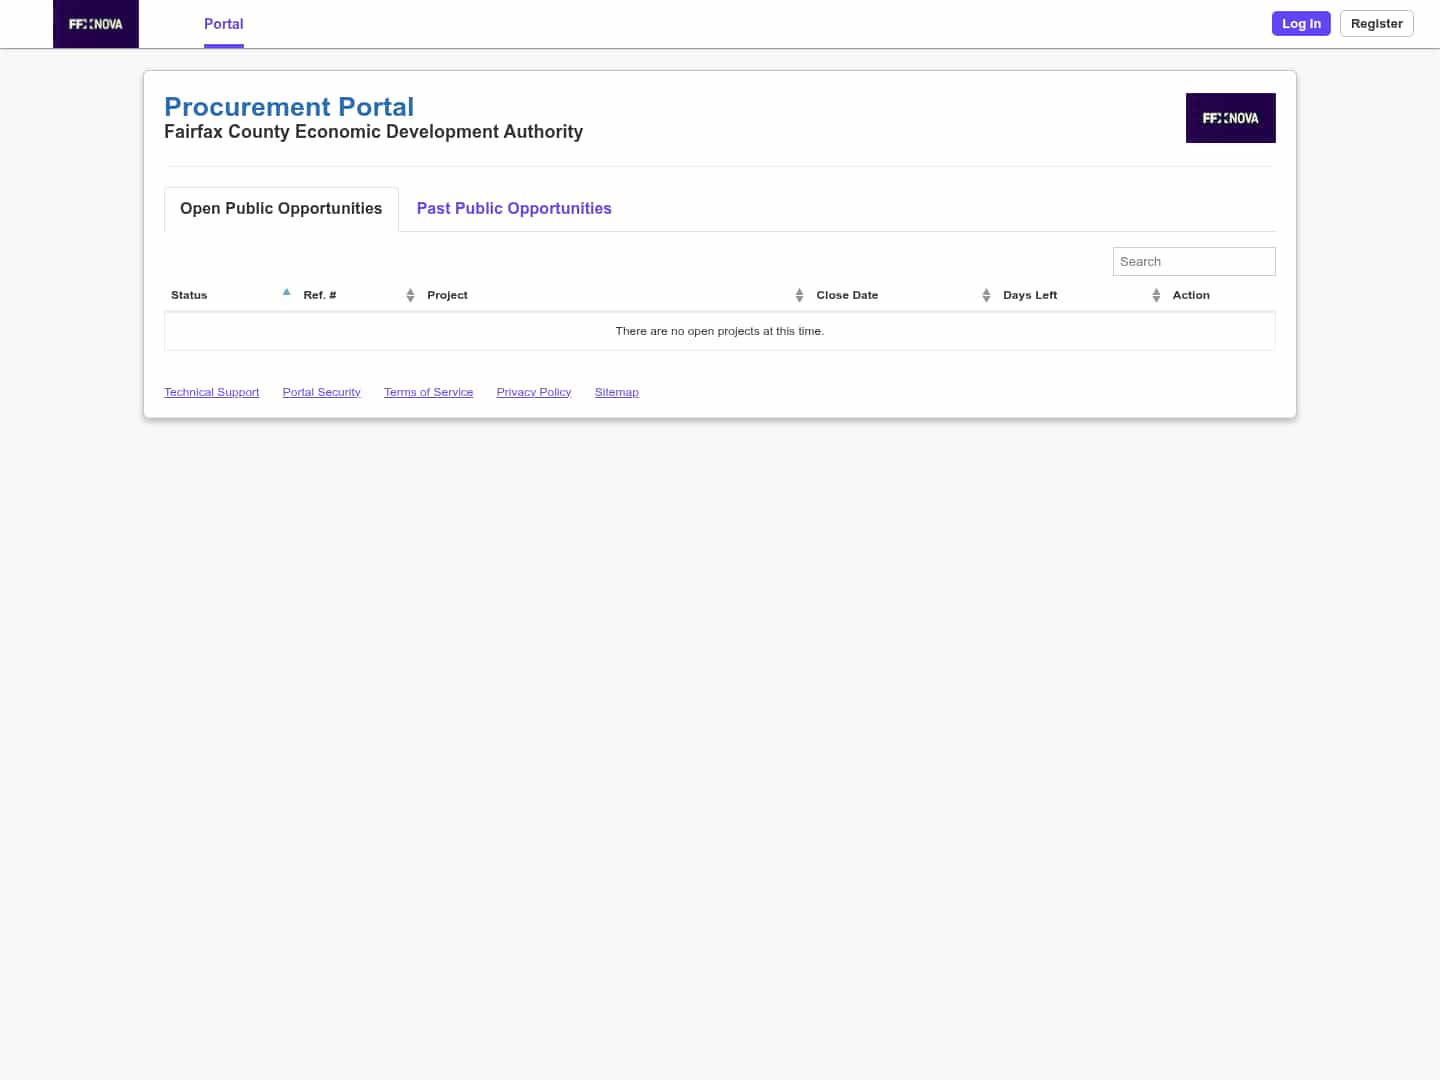Viewport: 1440px width, 1080px height.
Task: Open the Terms of Service link
Action: click(429, 392)
